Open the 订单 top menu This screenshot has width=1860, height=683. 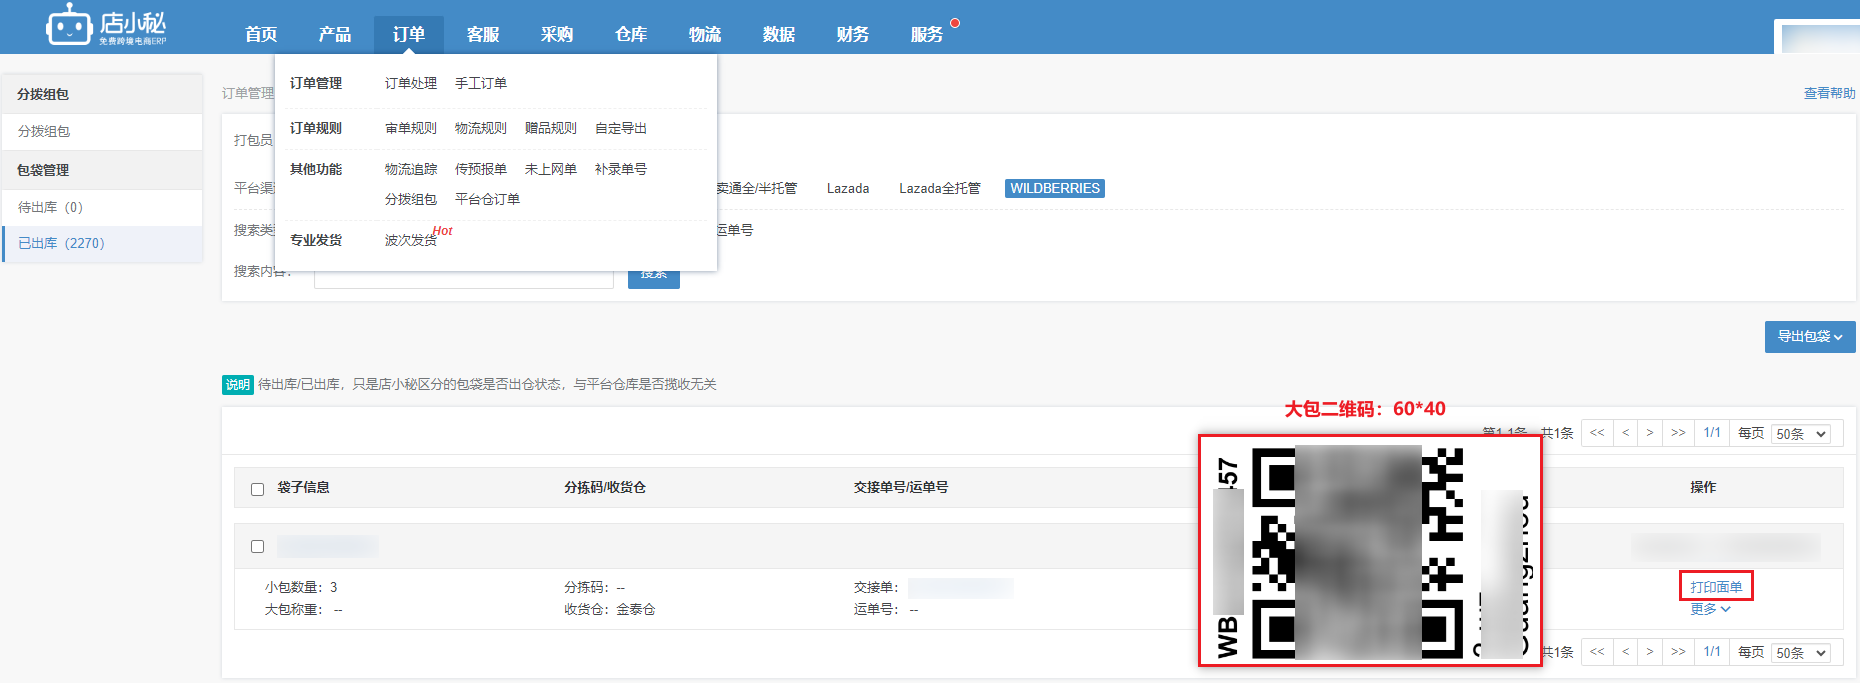coord(409,34)
